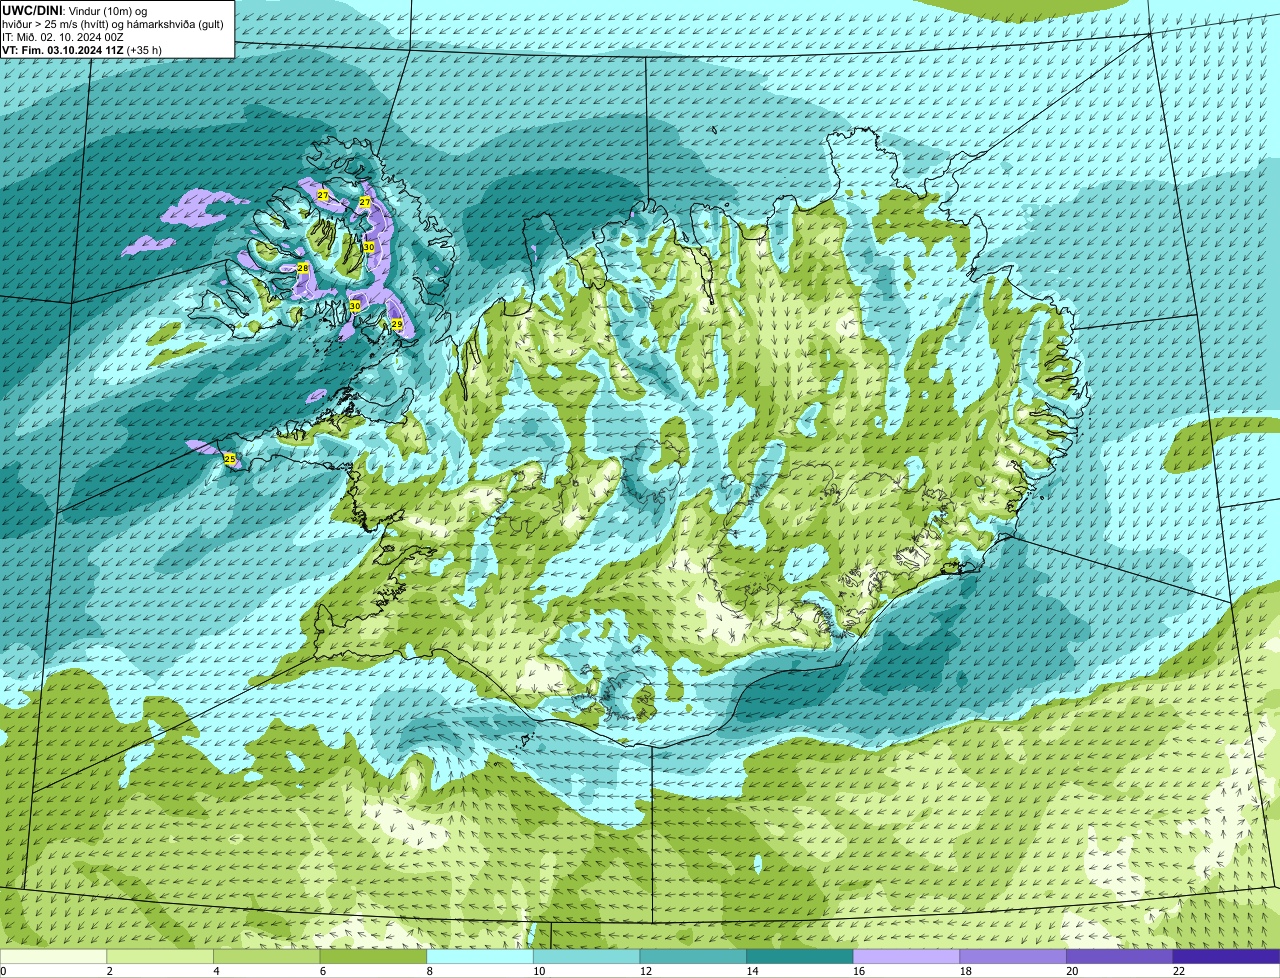Click the legend tick label 18

coord(966,971)
